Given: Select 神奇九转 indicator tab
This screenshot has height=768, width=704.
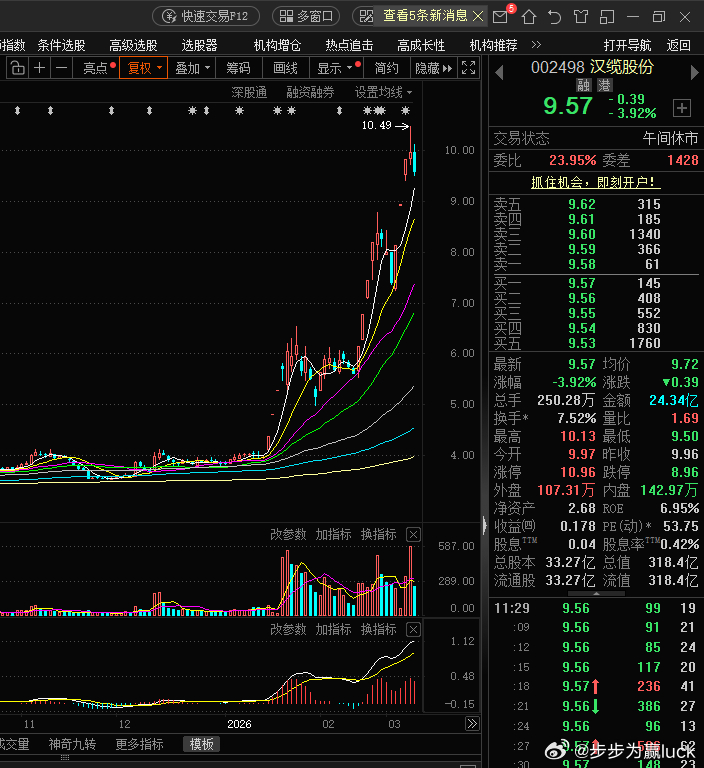Looking at the screenshot, I should (72, 744).
